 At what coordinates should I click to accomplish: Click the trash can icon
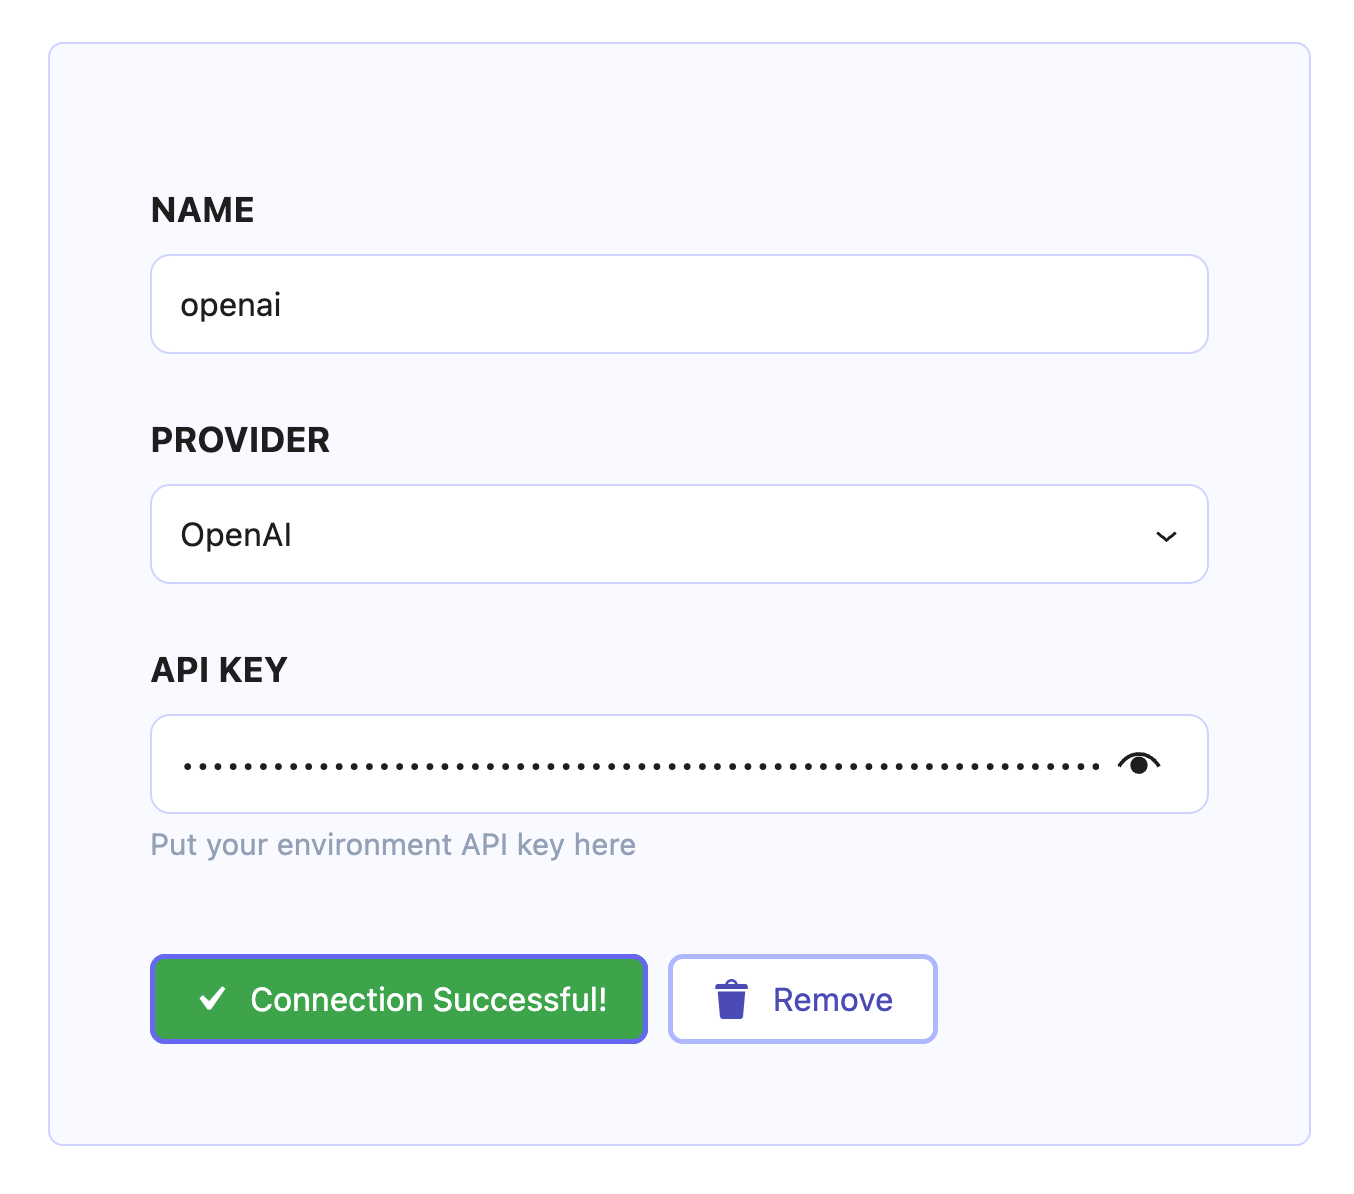pos(731,999)
